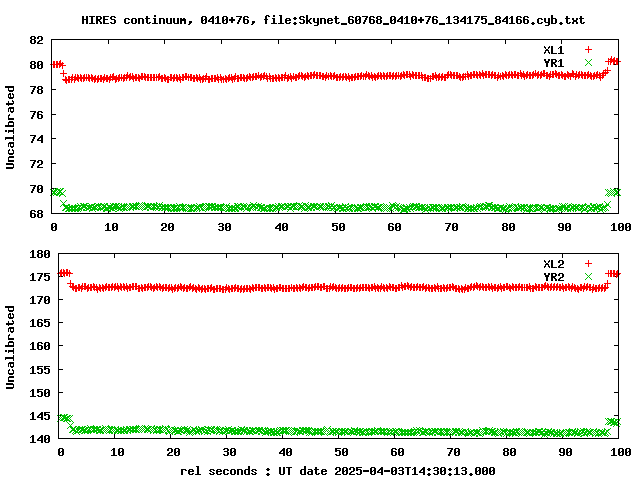Click x-axis tick 40 under the XL2/YR2 plot
This screenshot has width=640, height=480.
285,452
